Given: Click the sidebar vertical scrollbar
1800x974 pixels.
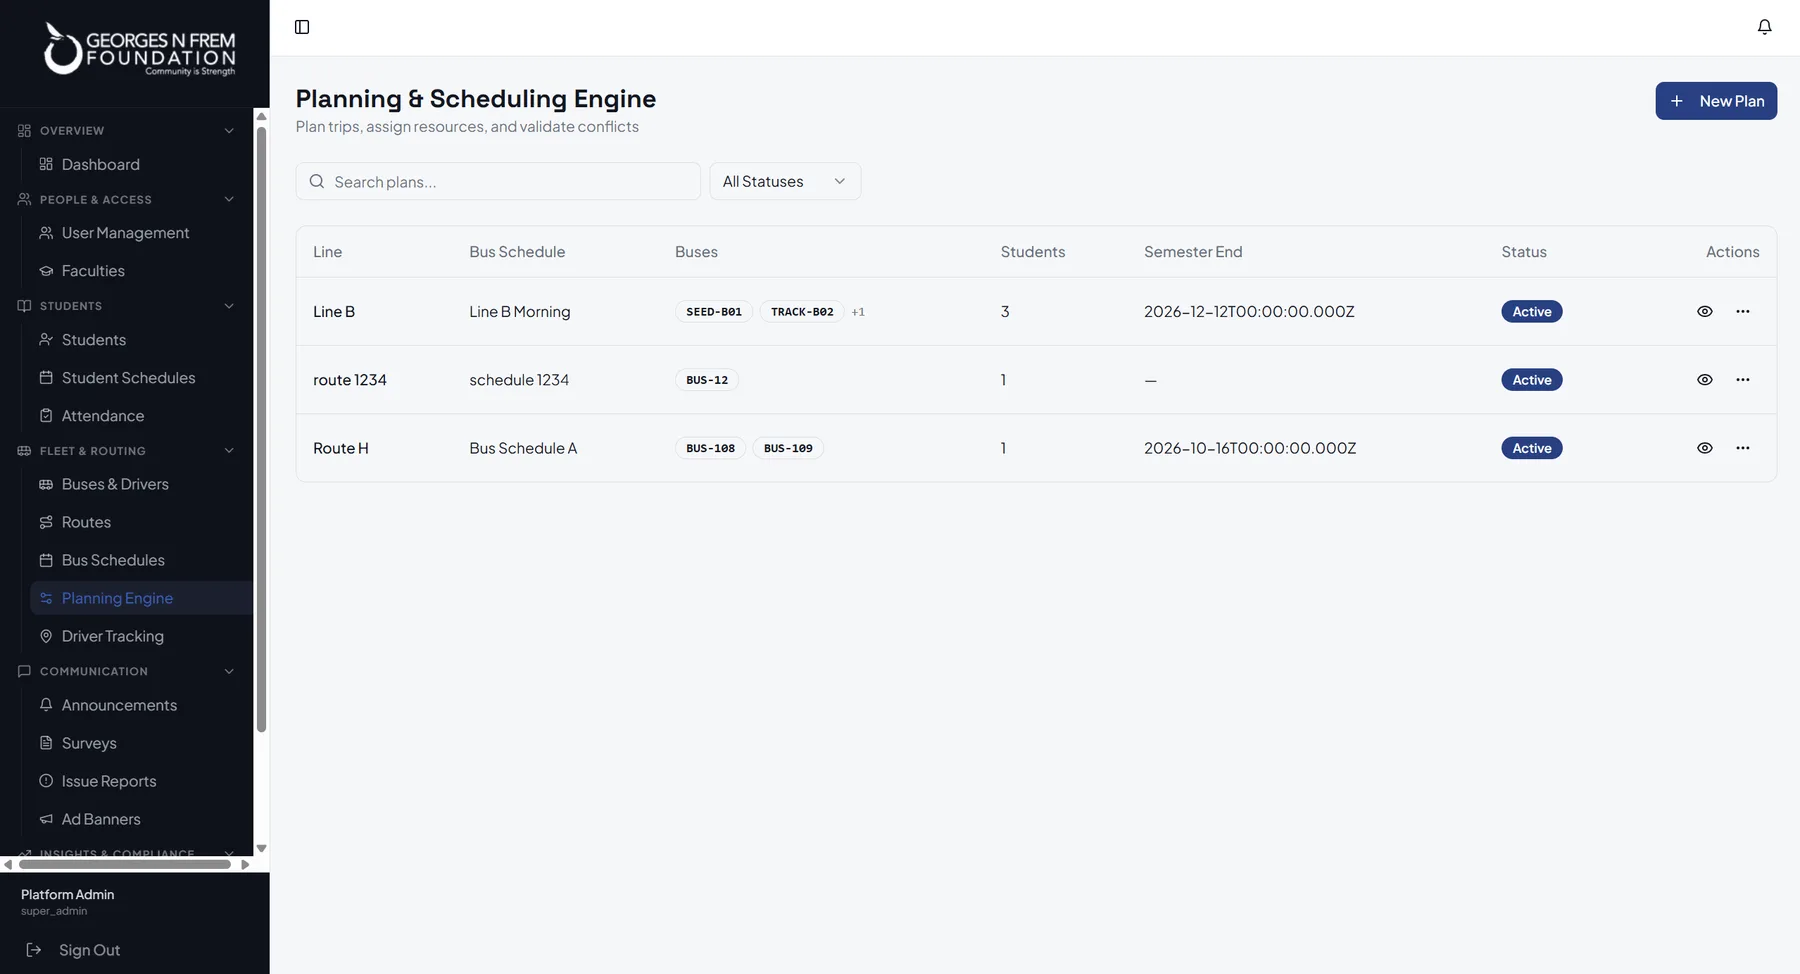Looking at the screenshot, I should tap(262, 430).
